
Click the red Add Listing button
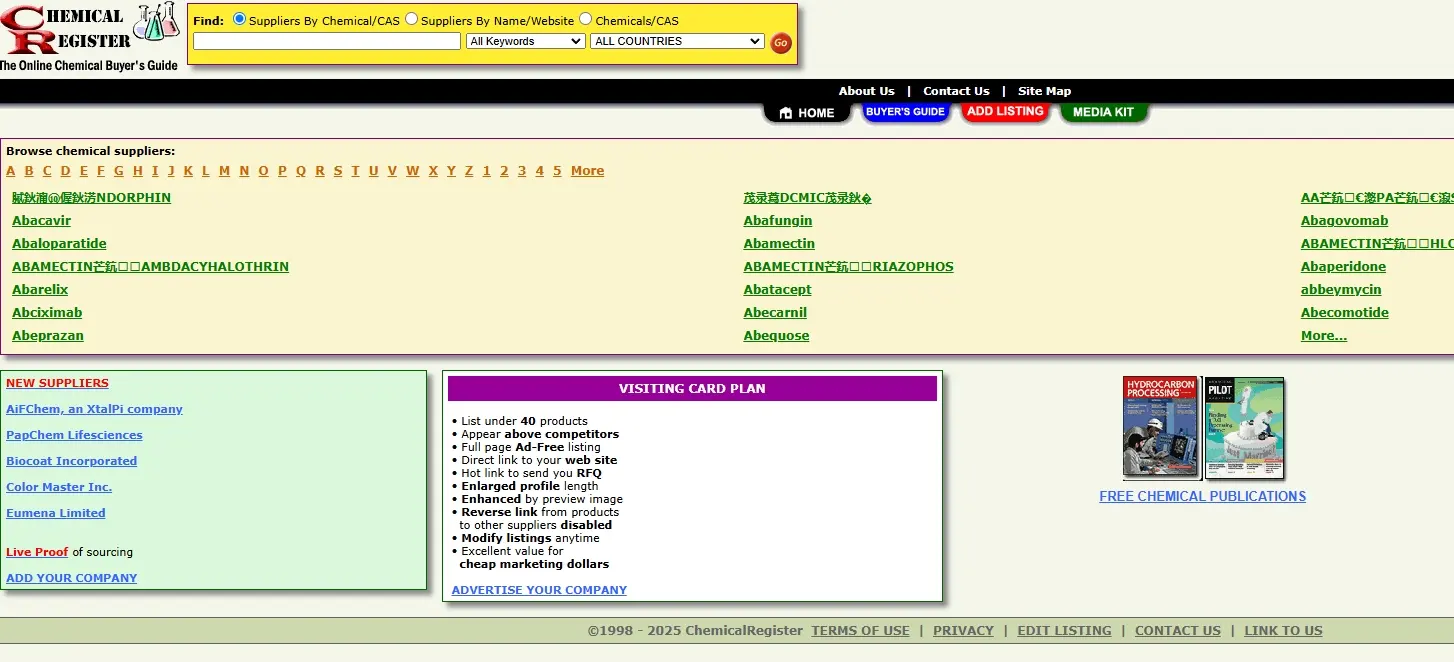pos(1005,112)
